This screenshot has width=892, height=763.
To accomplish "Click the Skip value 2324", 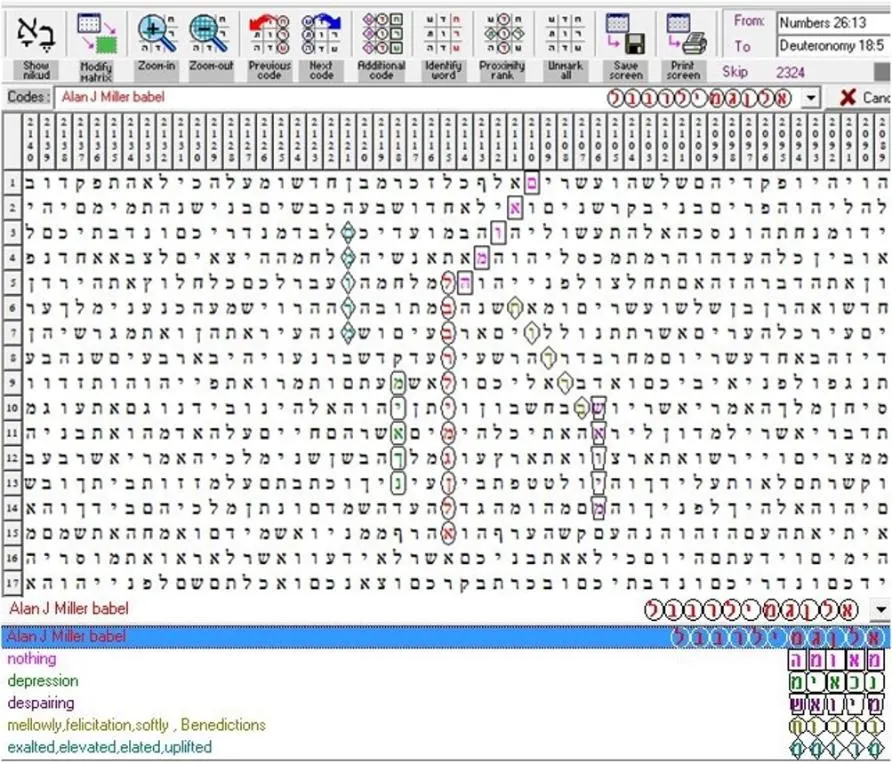I will click(790, 72).
